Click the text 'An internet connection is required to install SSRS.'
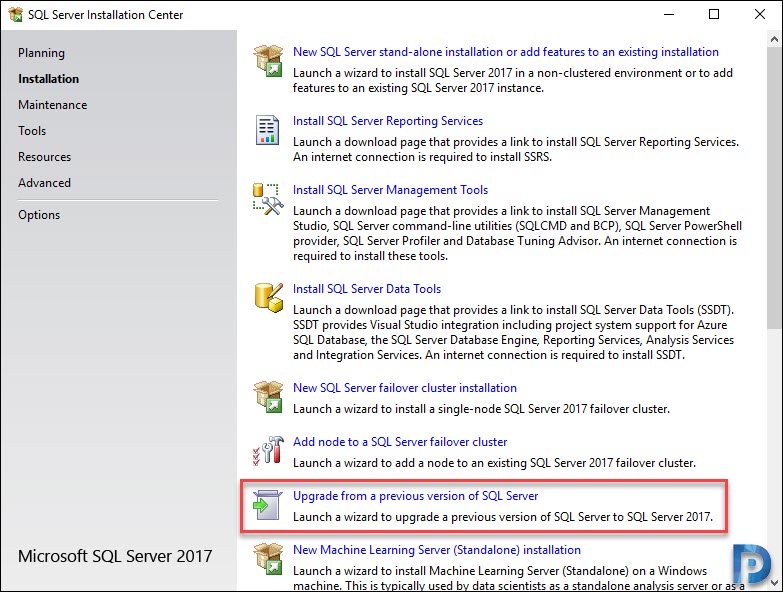Viewport: 783px width, 592px height. coord(422,157)
